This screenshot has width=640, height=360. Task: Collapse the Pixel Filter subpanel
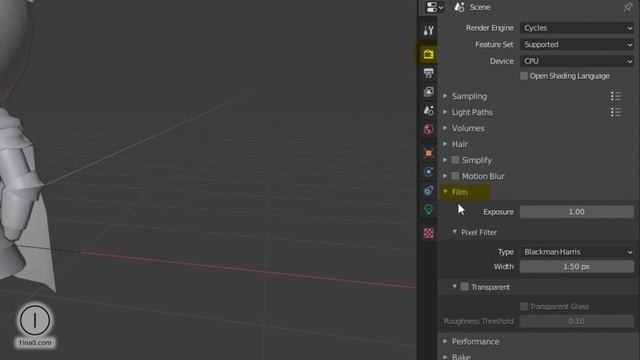pos(479,232)
